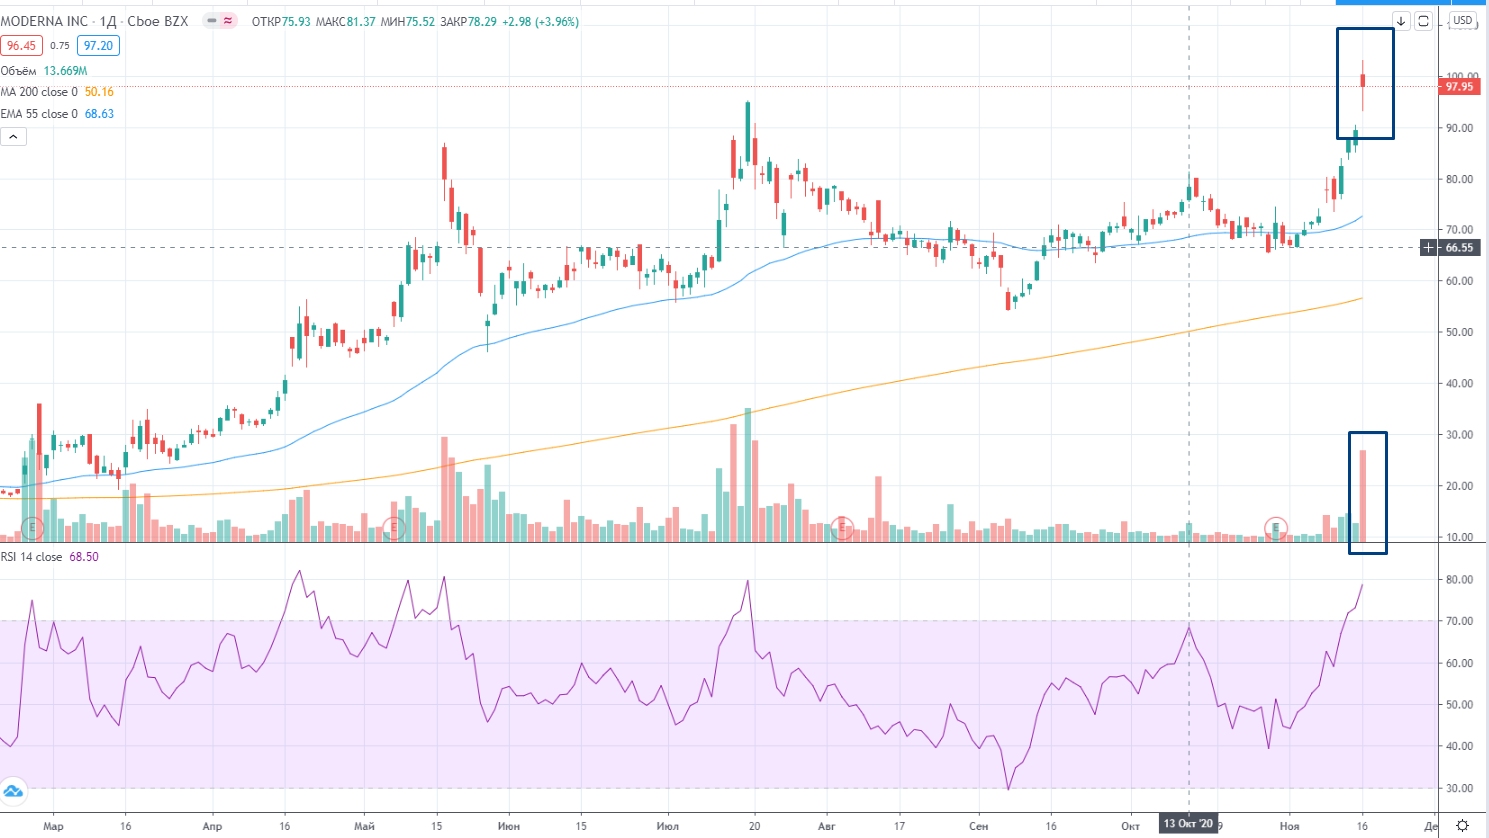Collapse the indicator legend with the chevron
Screen dimensions: 1489x838
point(13,137)
